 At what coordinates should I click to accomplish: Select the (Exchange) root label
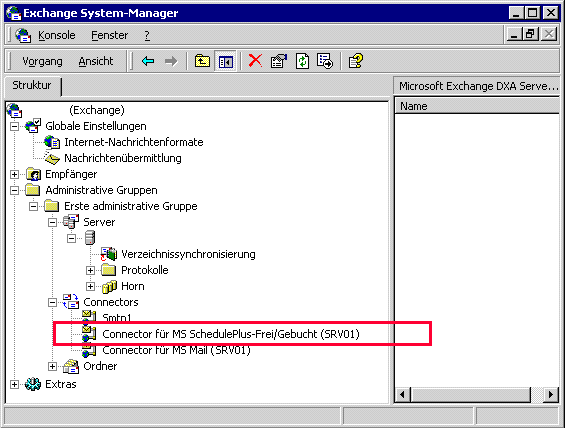tap(97, 110)
